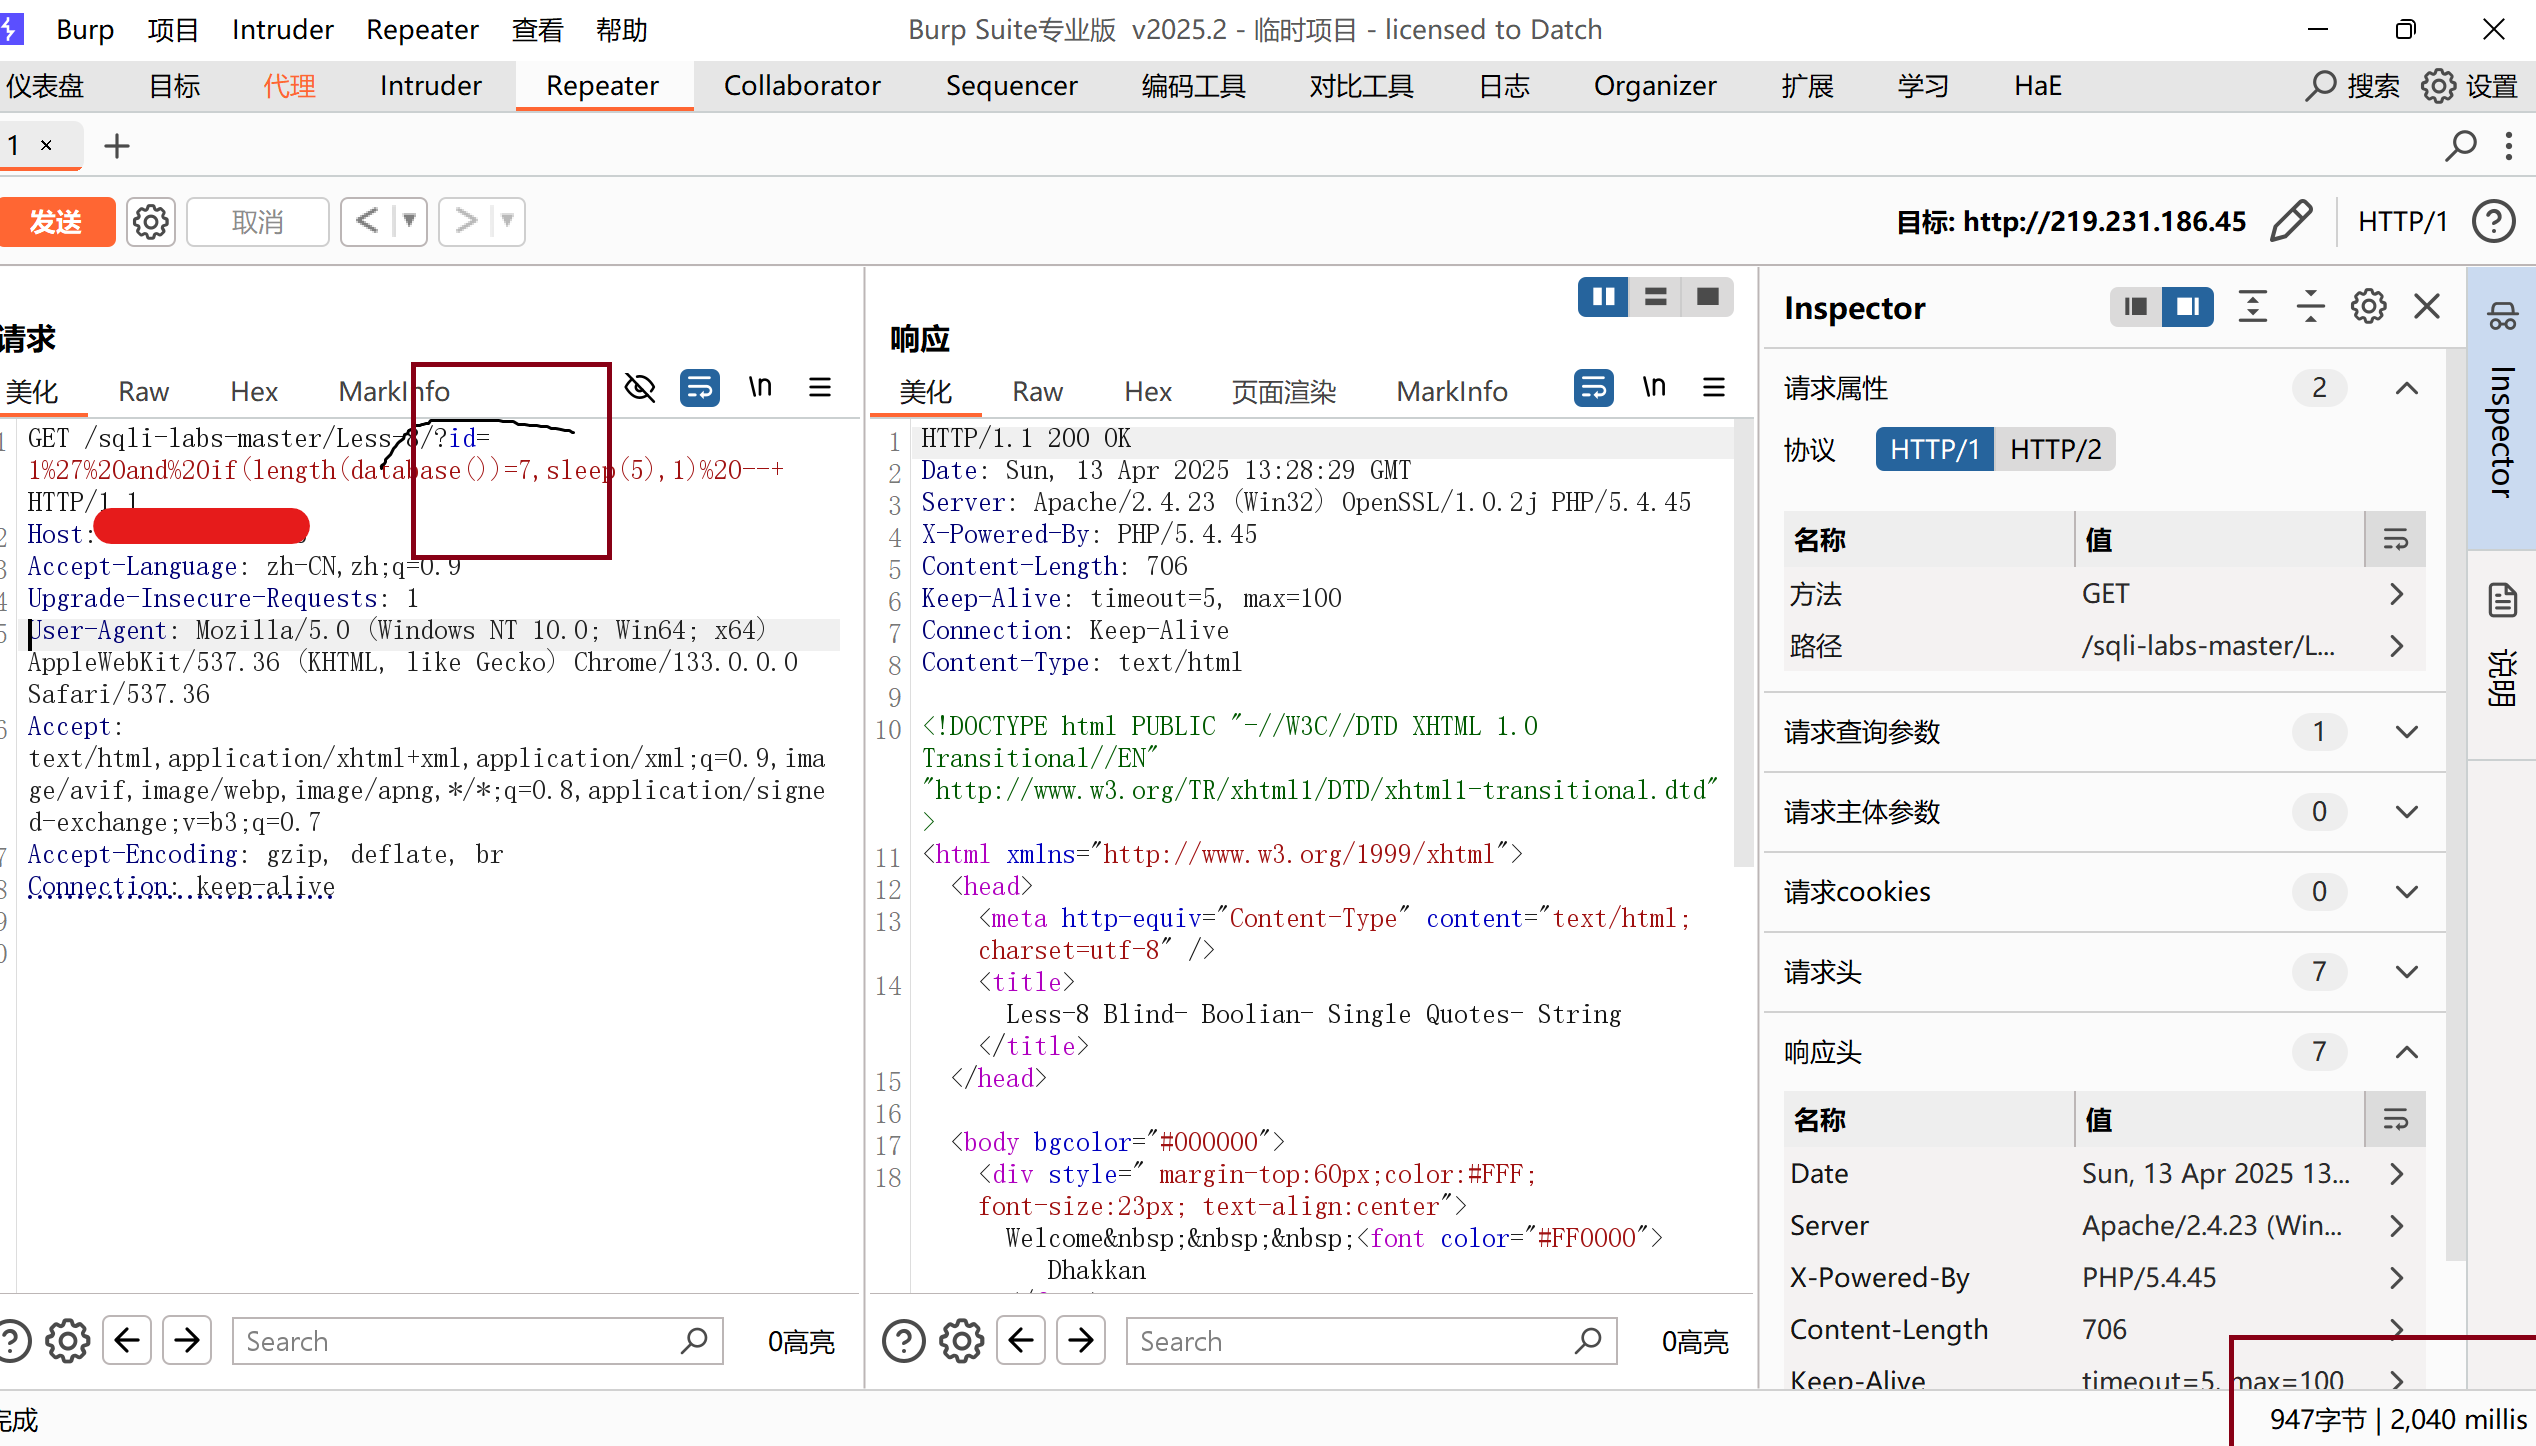Collapse 响应头 section
This screenshot has height=1446, width=2536.
pyautogui.click(x=2407, y=1052)
